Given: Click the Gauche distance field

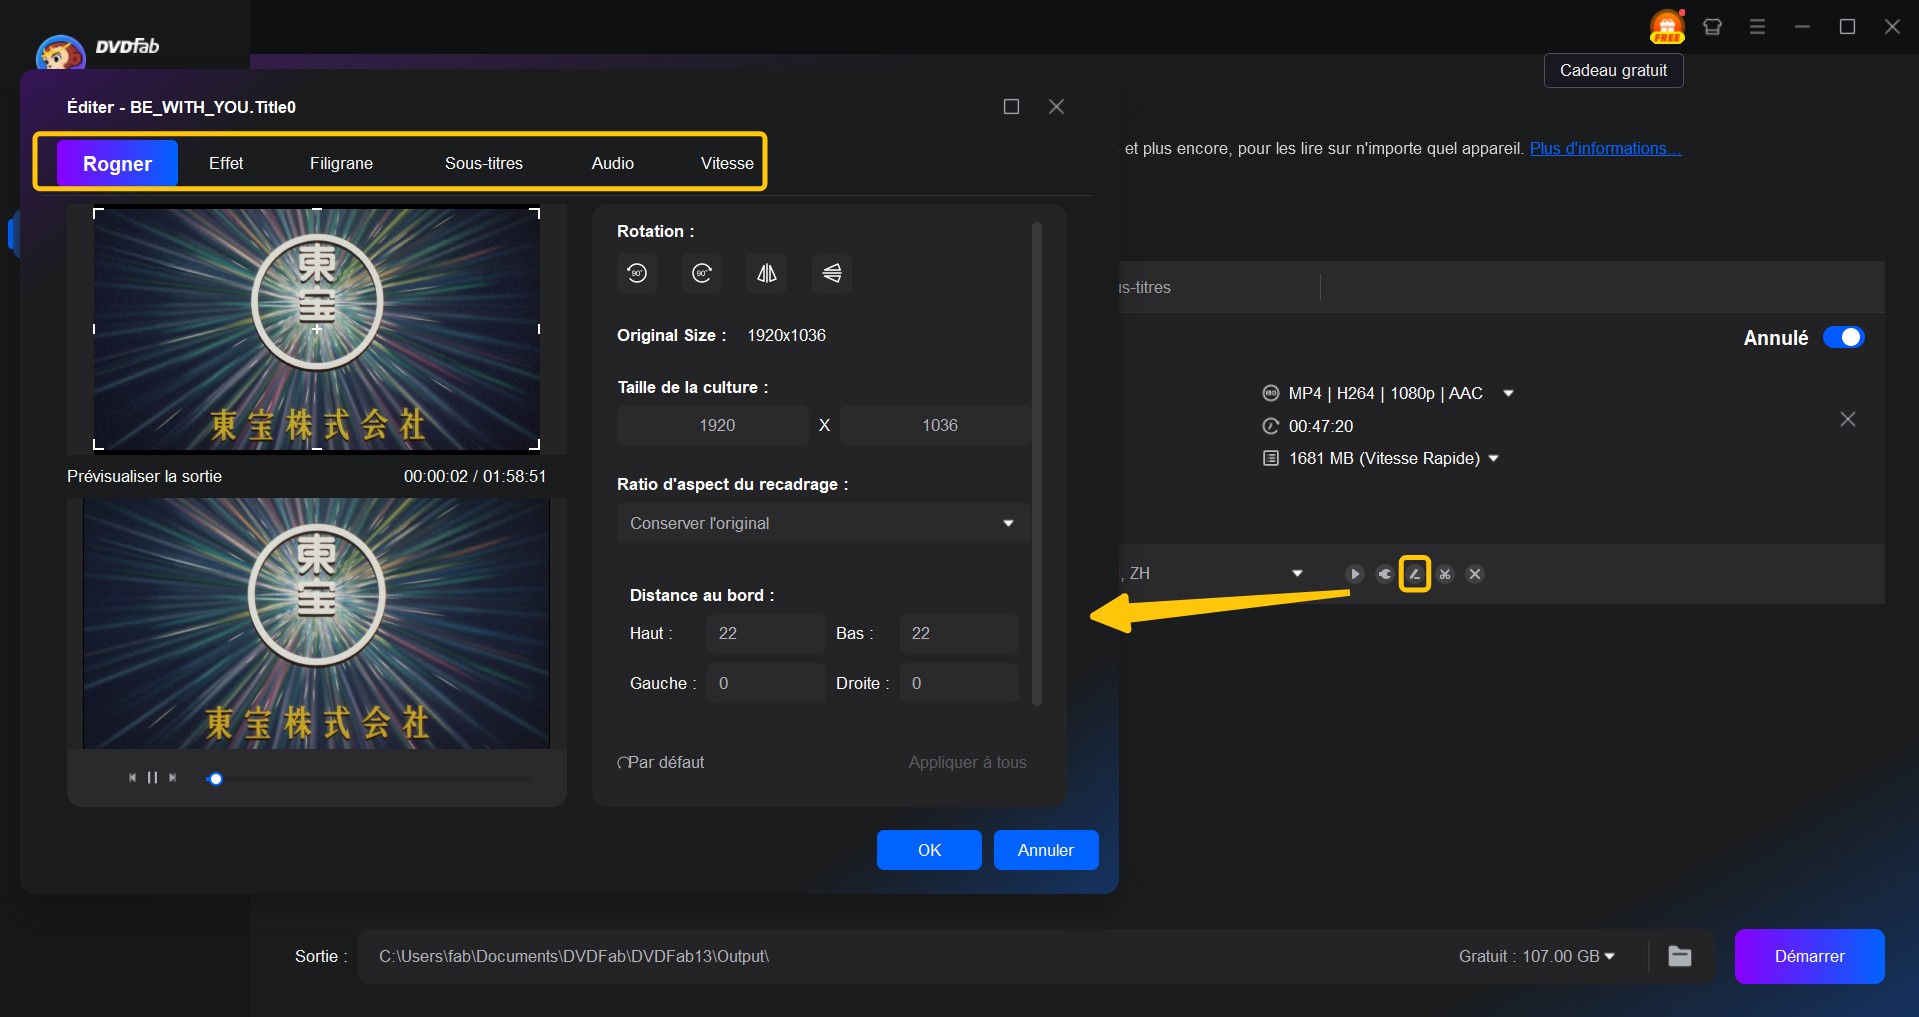Looking at the screenshot, I should (766, 683).
